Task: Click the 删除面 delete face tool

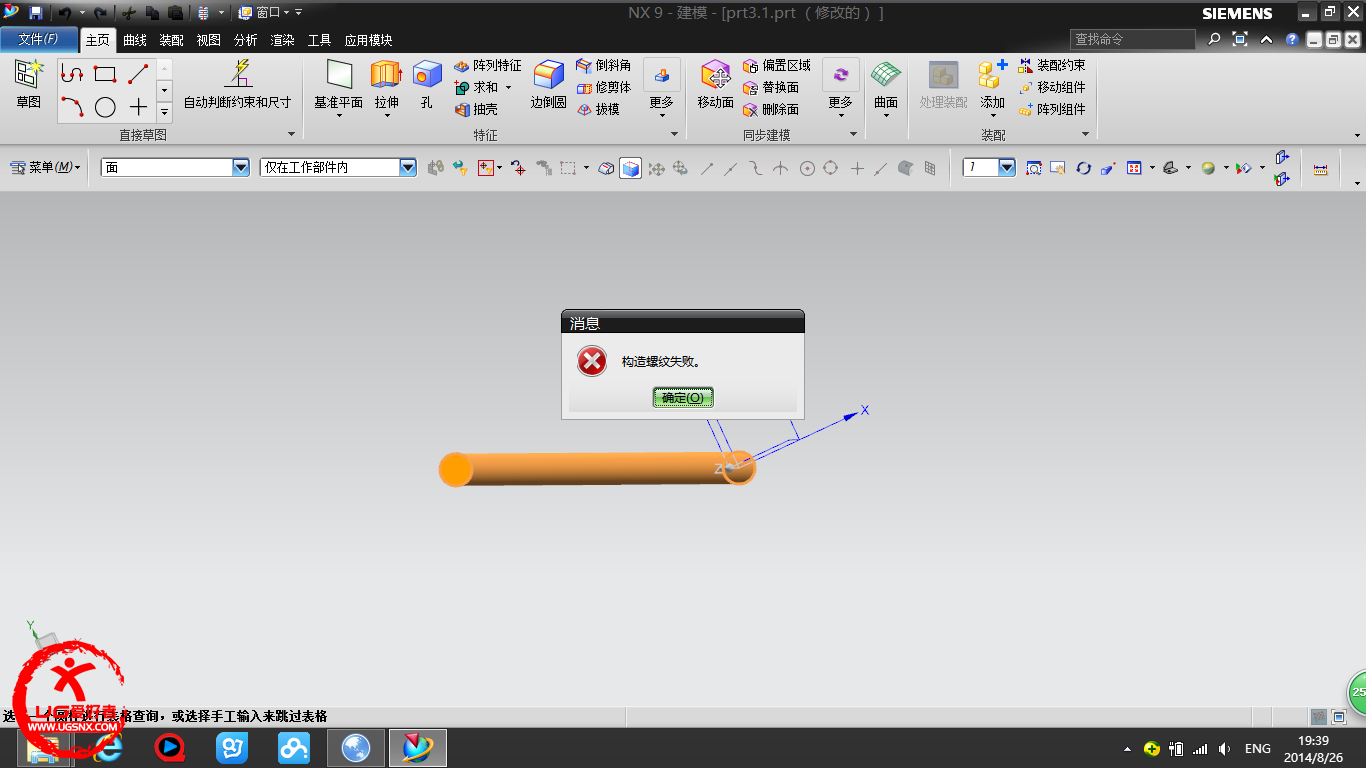Action: pos(771,109)
